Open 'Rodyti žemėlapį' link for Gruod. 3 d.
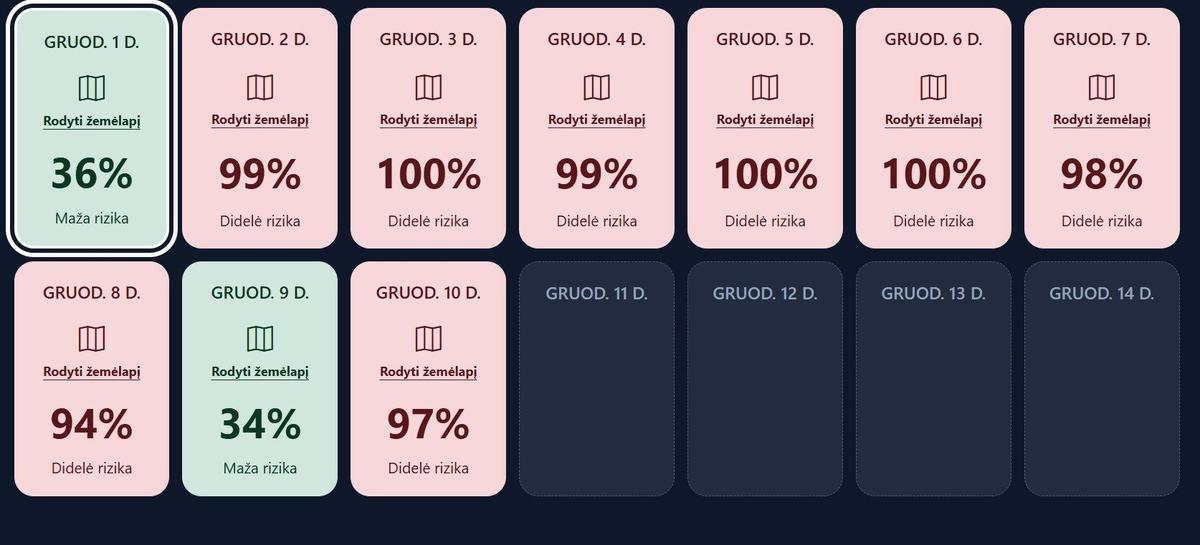 [428, 120]
